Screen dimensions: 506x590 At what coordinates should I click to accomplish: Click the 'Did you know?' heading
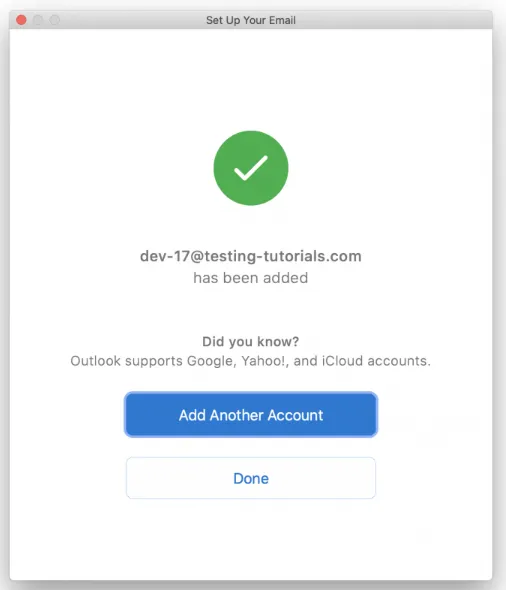(x=251, y=342)
